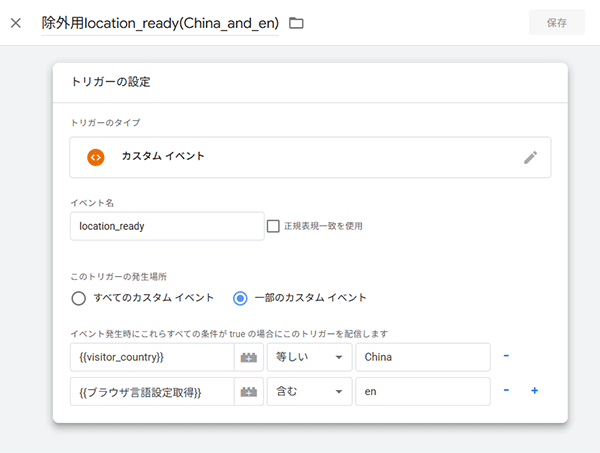The width and height of the screenshot is (600, 453).
Task: Open the 等しい operator dropdown
Action: pyautogui.click(x=309, y=357)
